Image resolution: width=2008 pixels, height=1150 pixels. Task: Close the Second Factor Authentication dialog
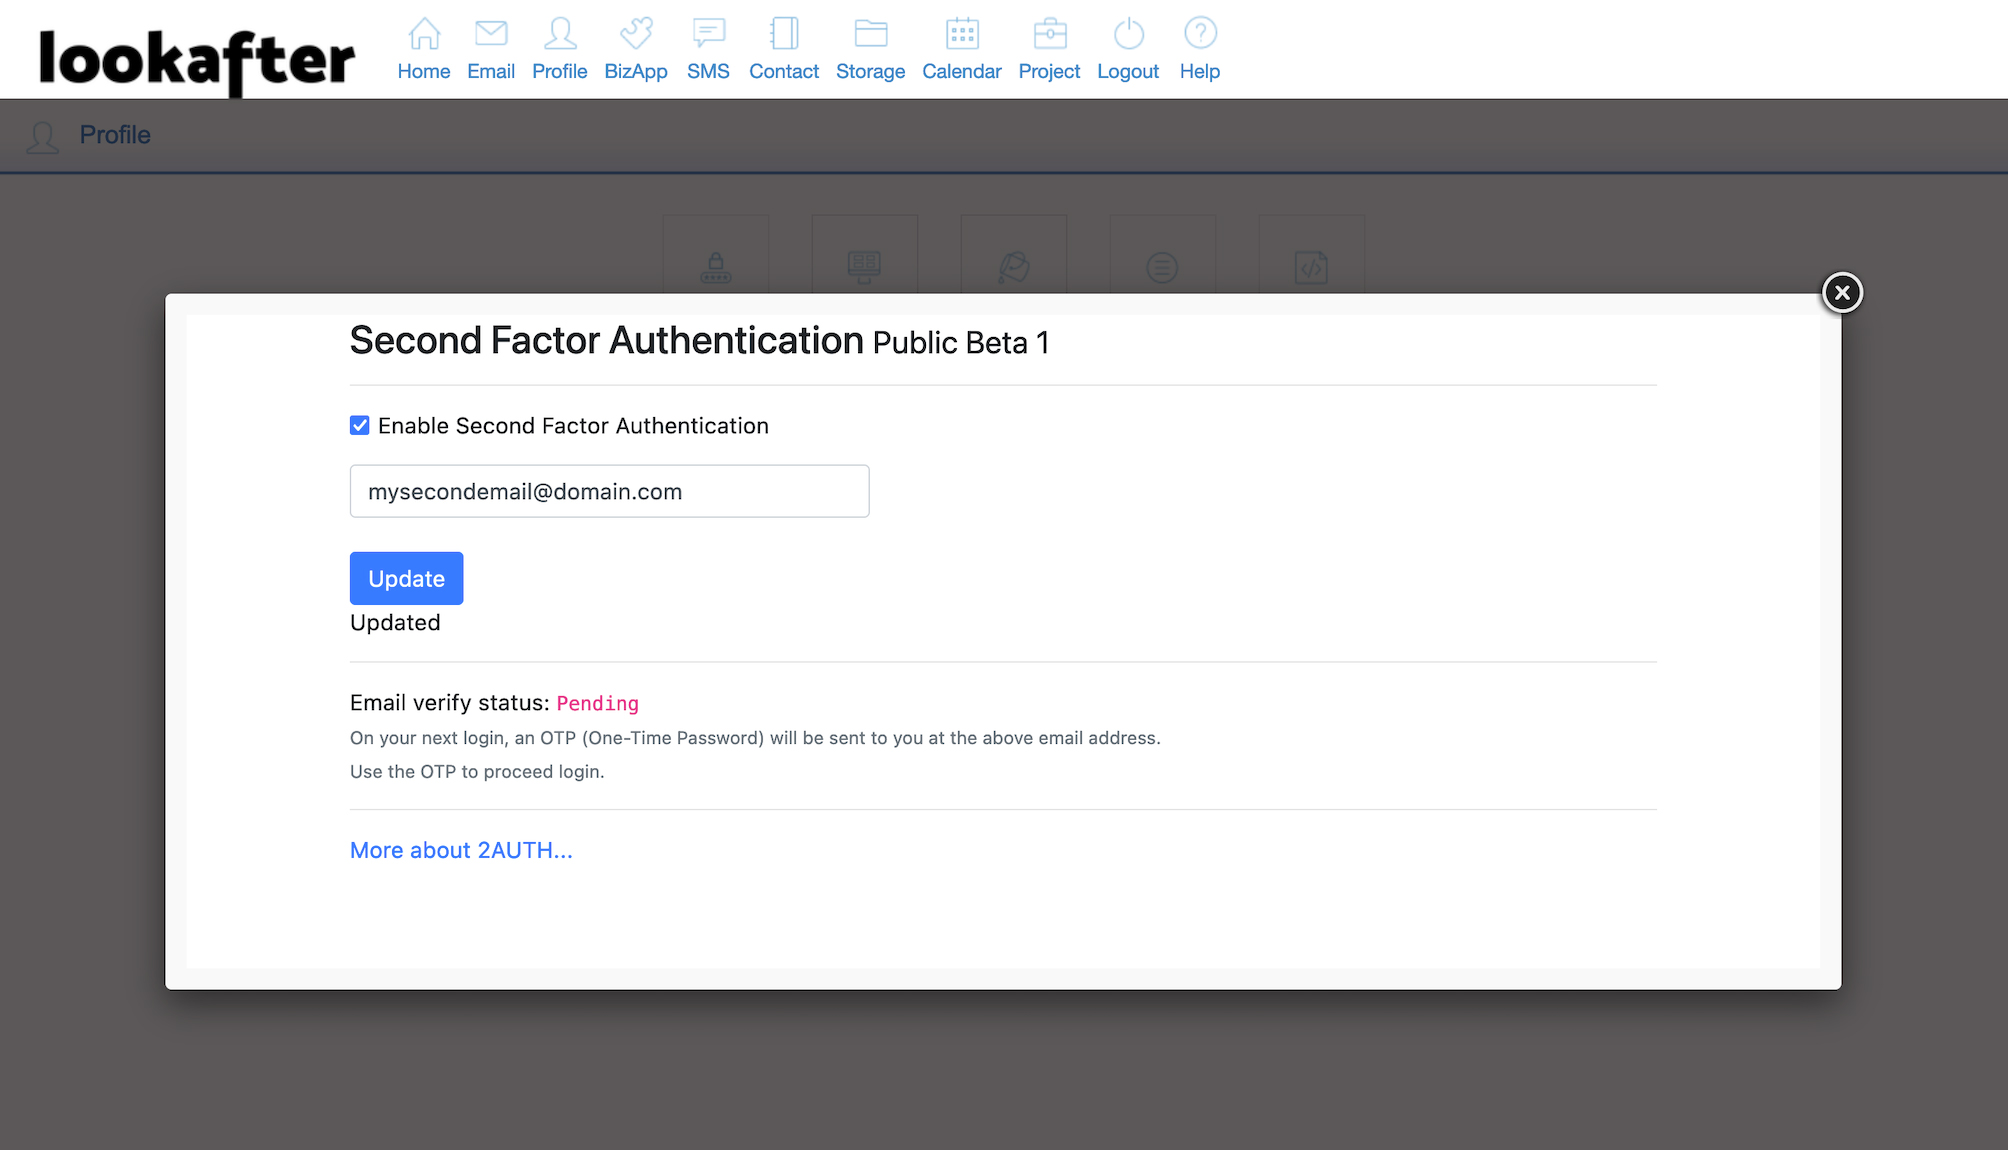pyautogui.click(x=1842, y=293)
